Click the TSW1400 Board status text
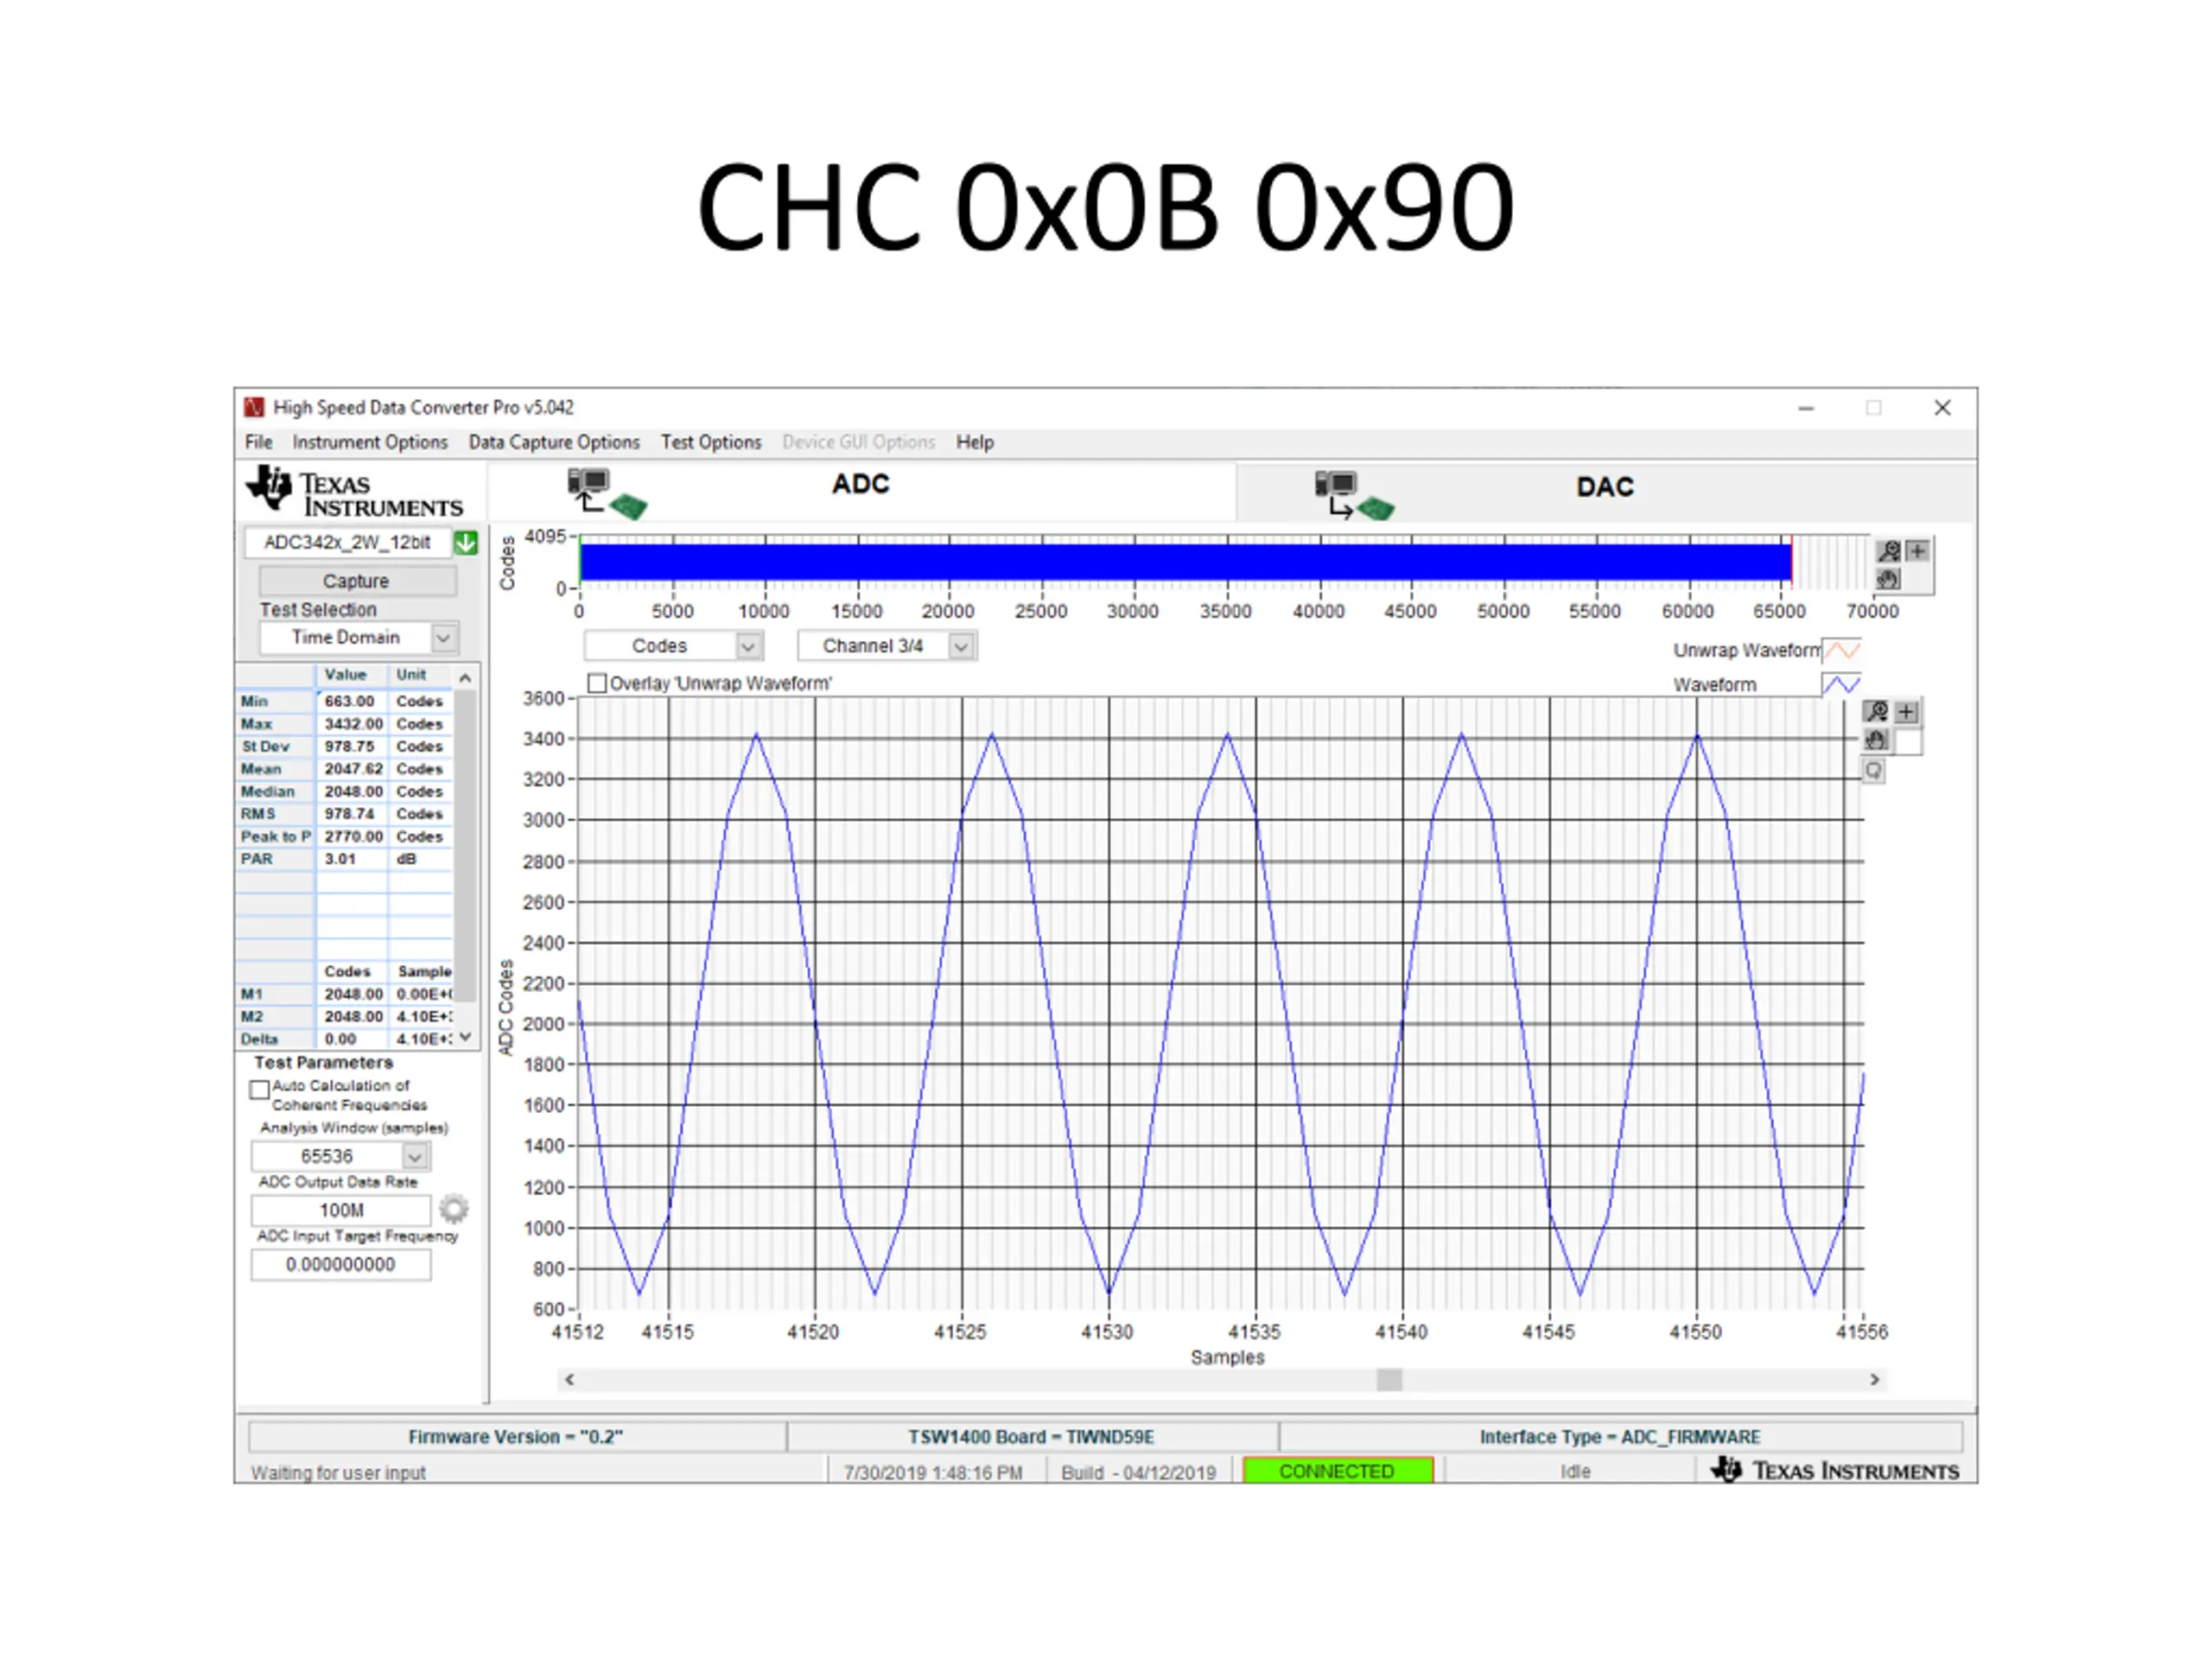2212x1659 pixels. (1031, 1436)
